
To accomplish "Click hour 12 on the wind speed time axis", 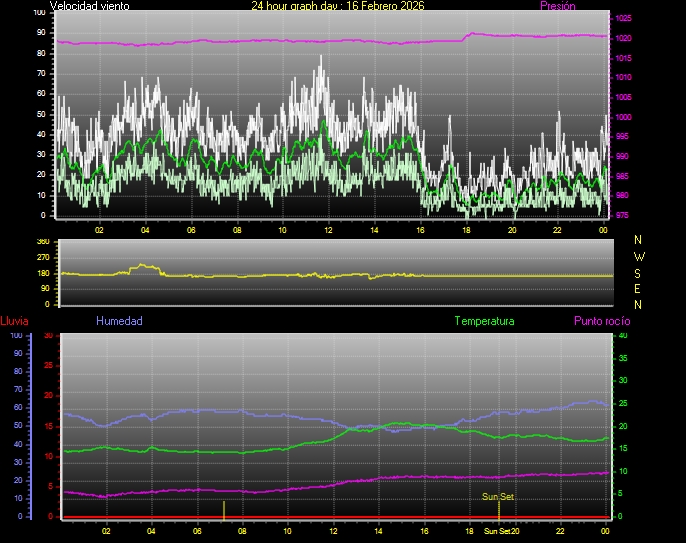I will pyautogui.click(x=327, y=229).
